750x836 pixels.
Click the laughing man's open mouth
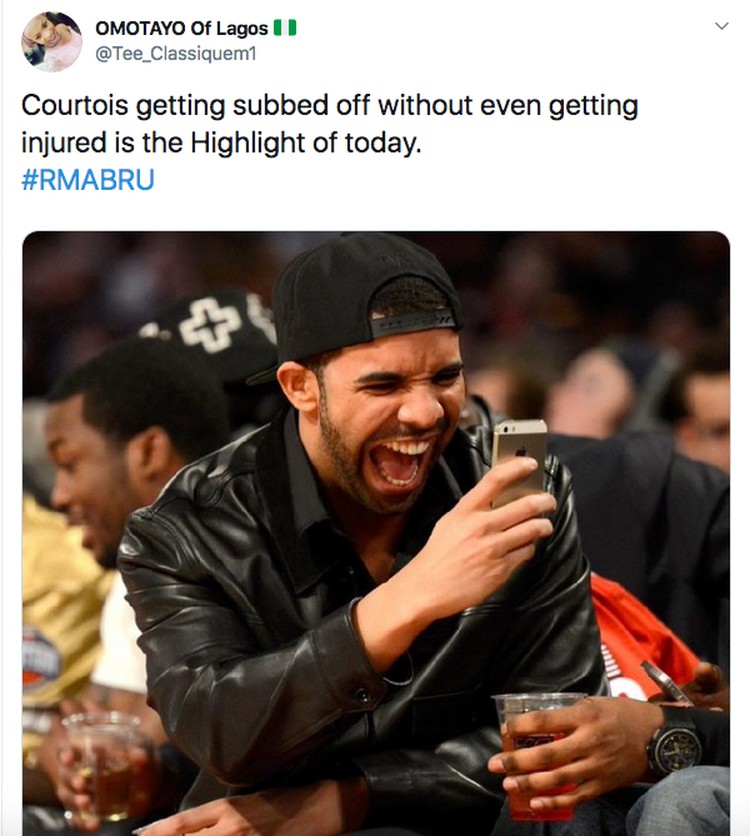401,462
